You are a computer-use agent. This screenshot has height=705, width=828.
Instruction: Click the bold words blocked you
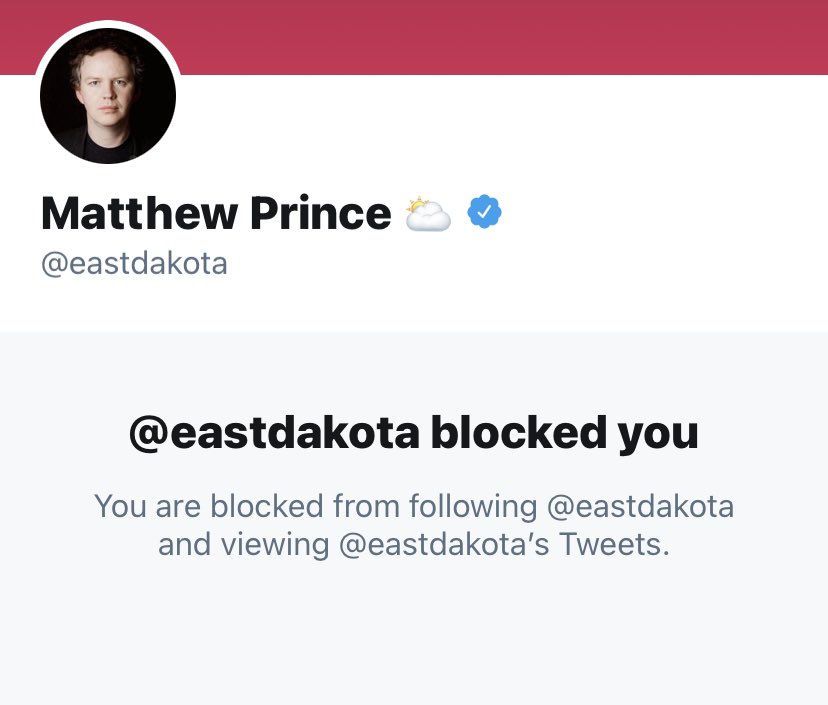(x=564, y=433)
